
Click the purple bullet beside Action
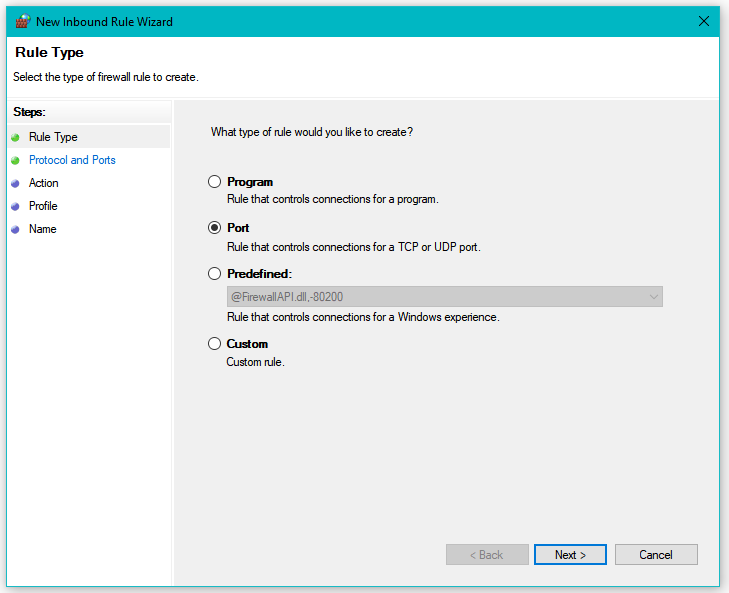(x=15, y=184)
